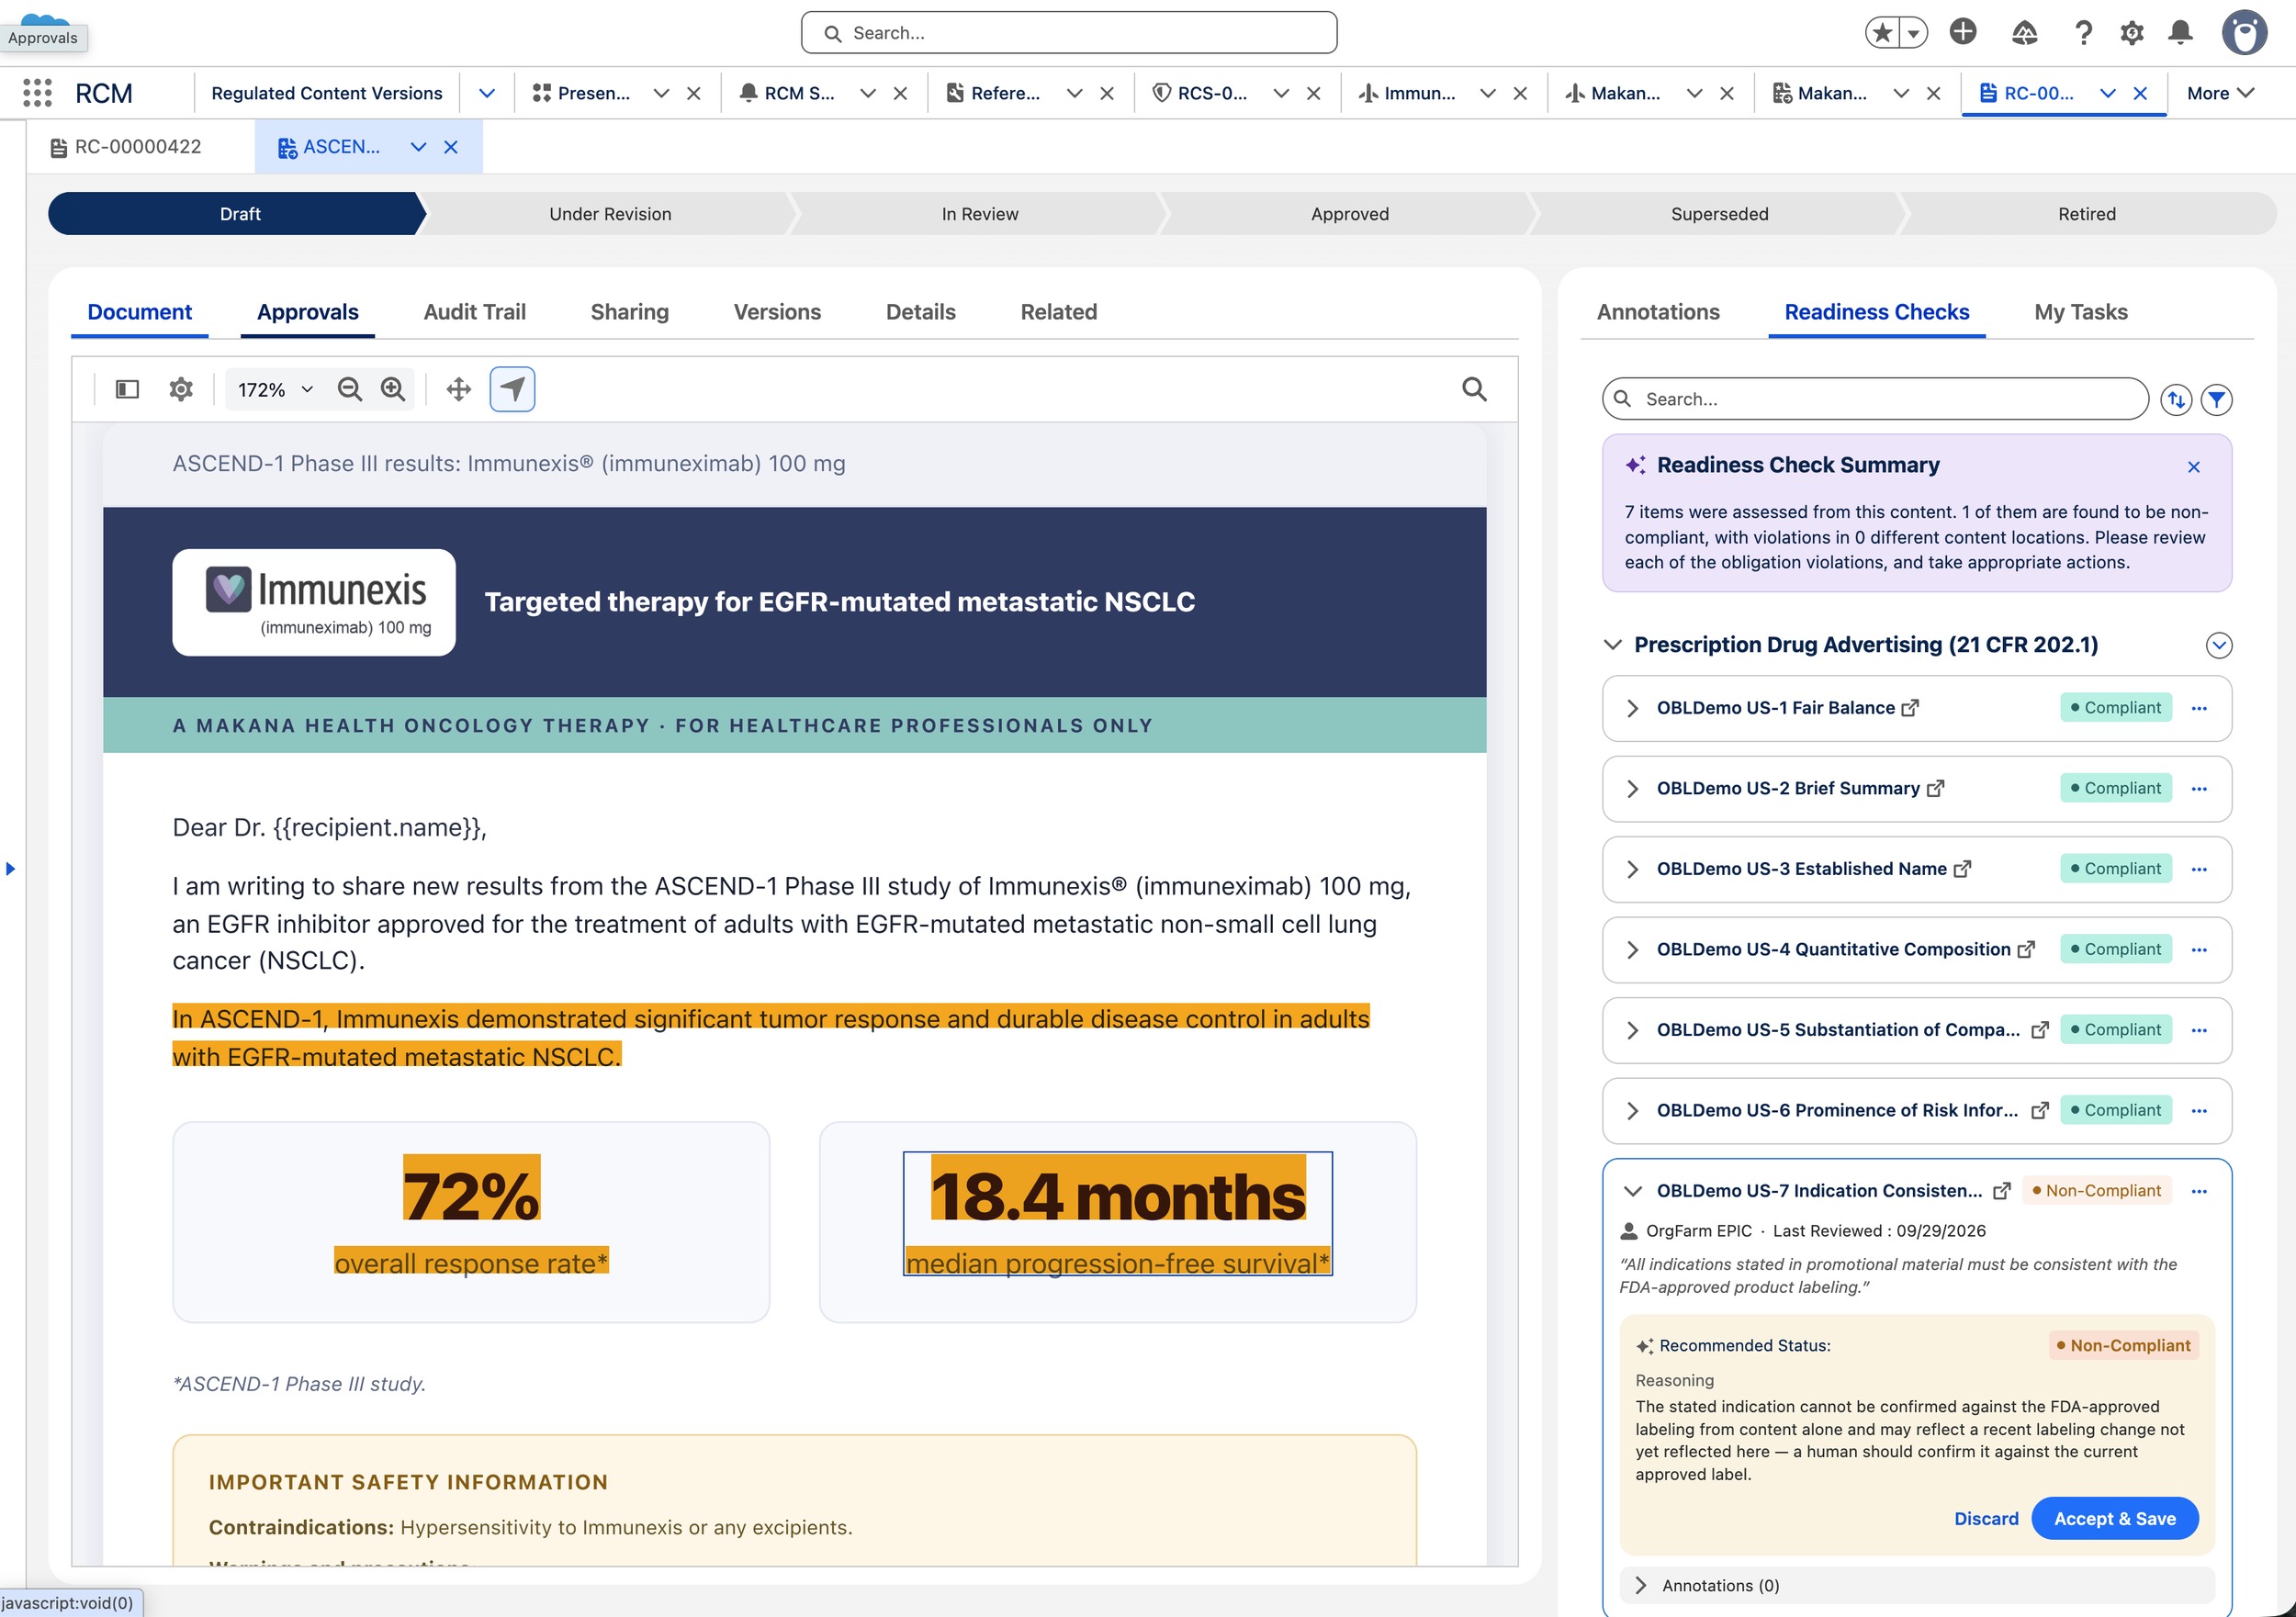Open the document viewer settings gear
Screen dimensions: 2296x1617
(181, 389)
